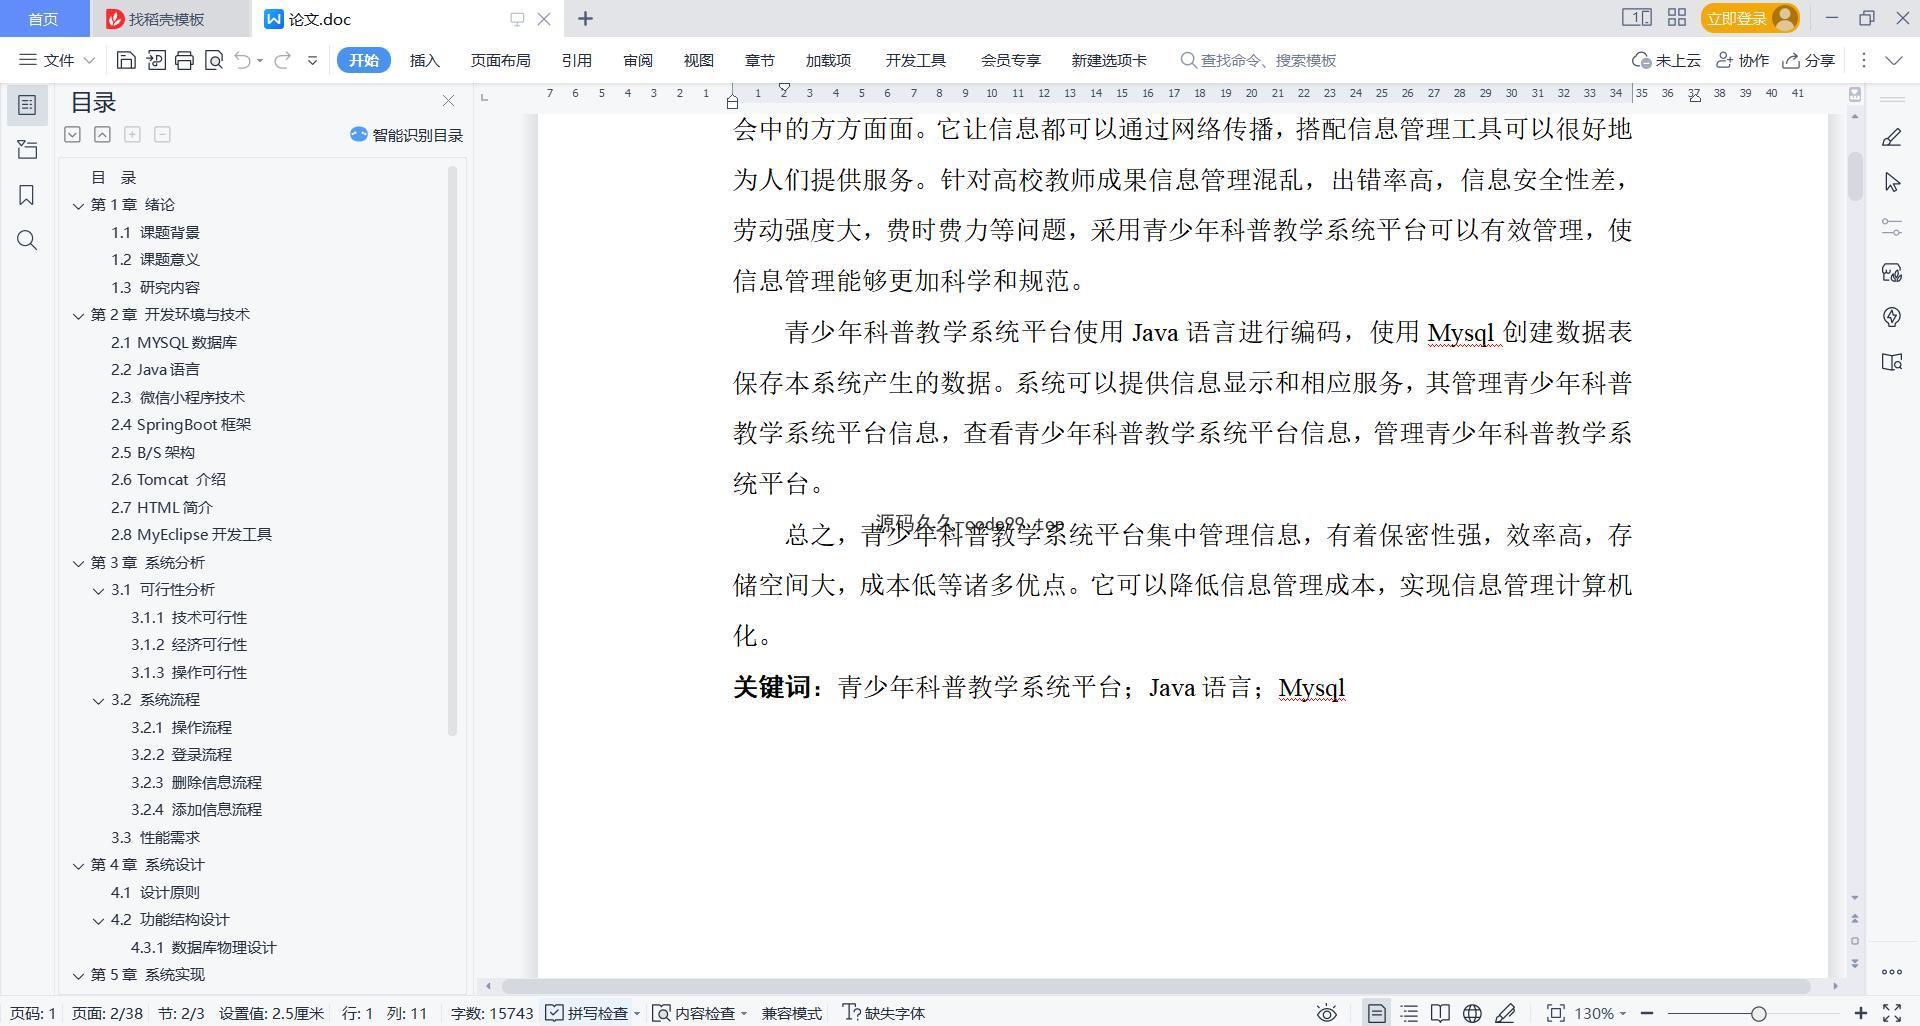This screenshot has height=1026, width=1920.
Task: Click the horizontal document scrollbar
Action: pos(1156,986)
